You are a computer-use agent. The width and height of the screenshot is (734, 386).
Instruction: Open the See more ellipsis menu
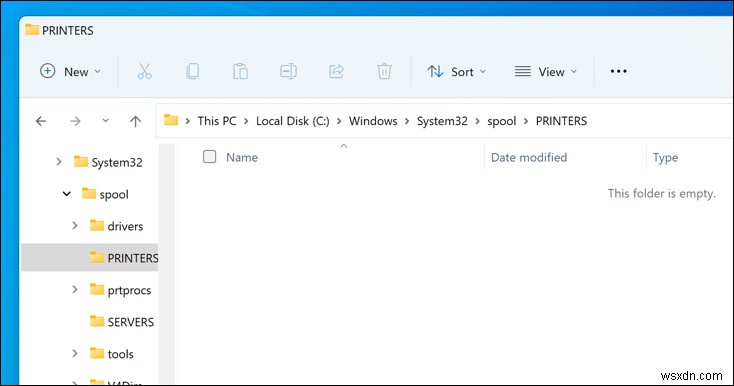(618, 71)
